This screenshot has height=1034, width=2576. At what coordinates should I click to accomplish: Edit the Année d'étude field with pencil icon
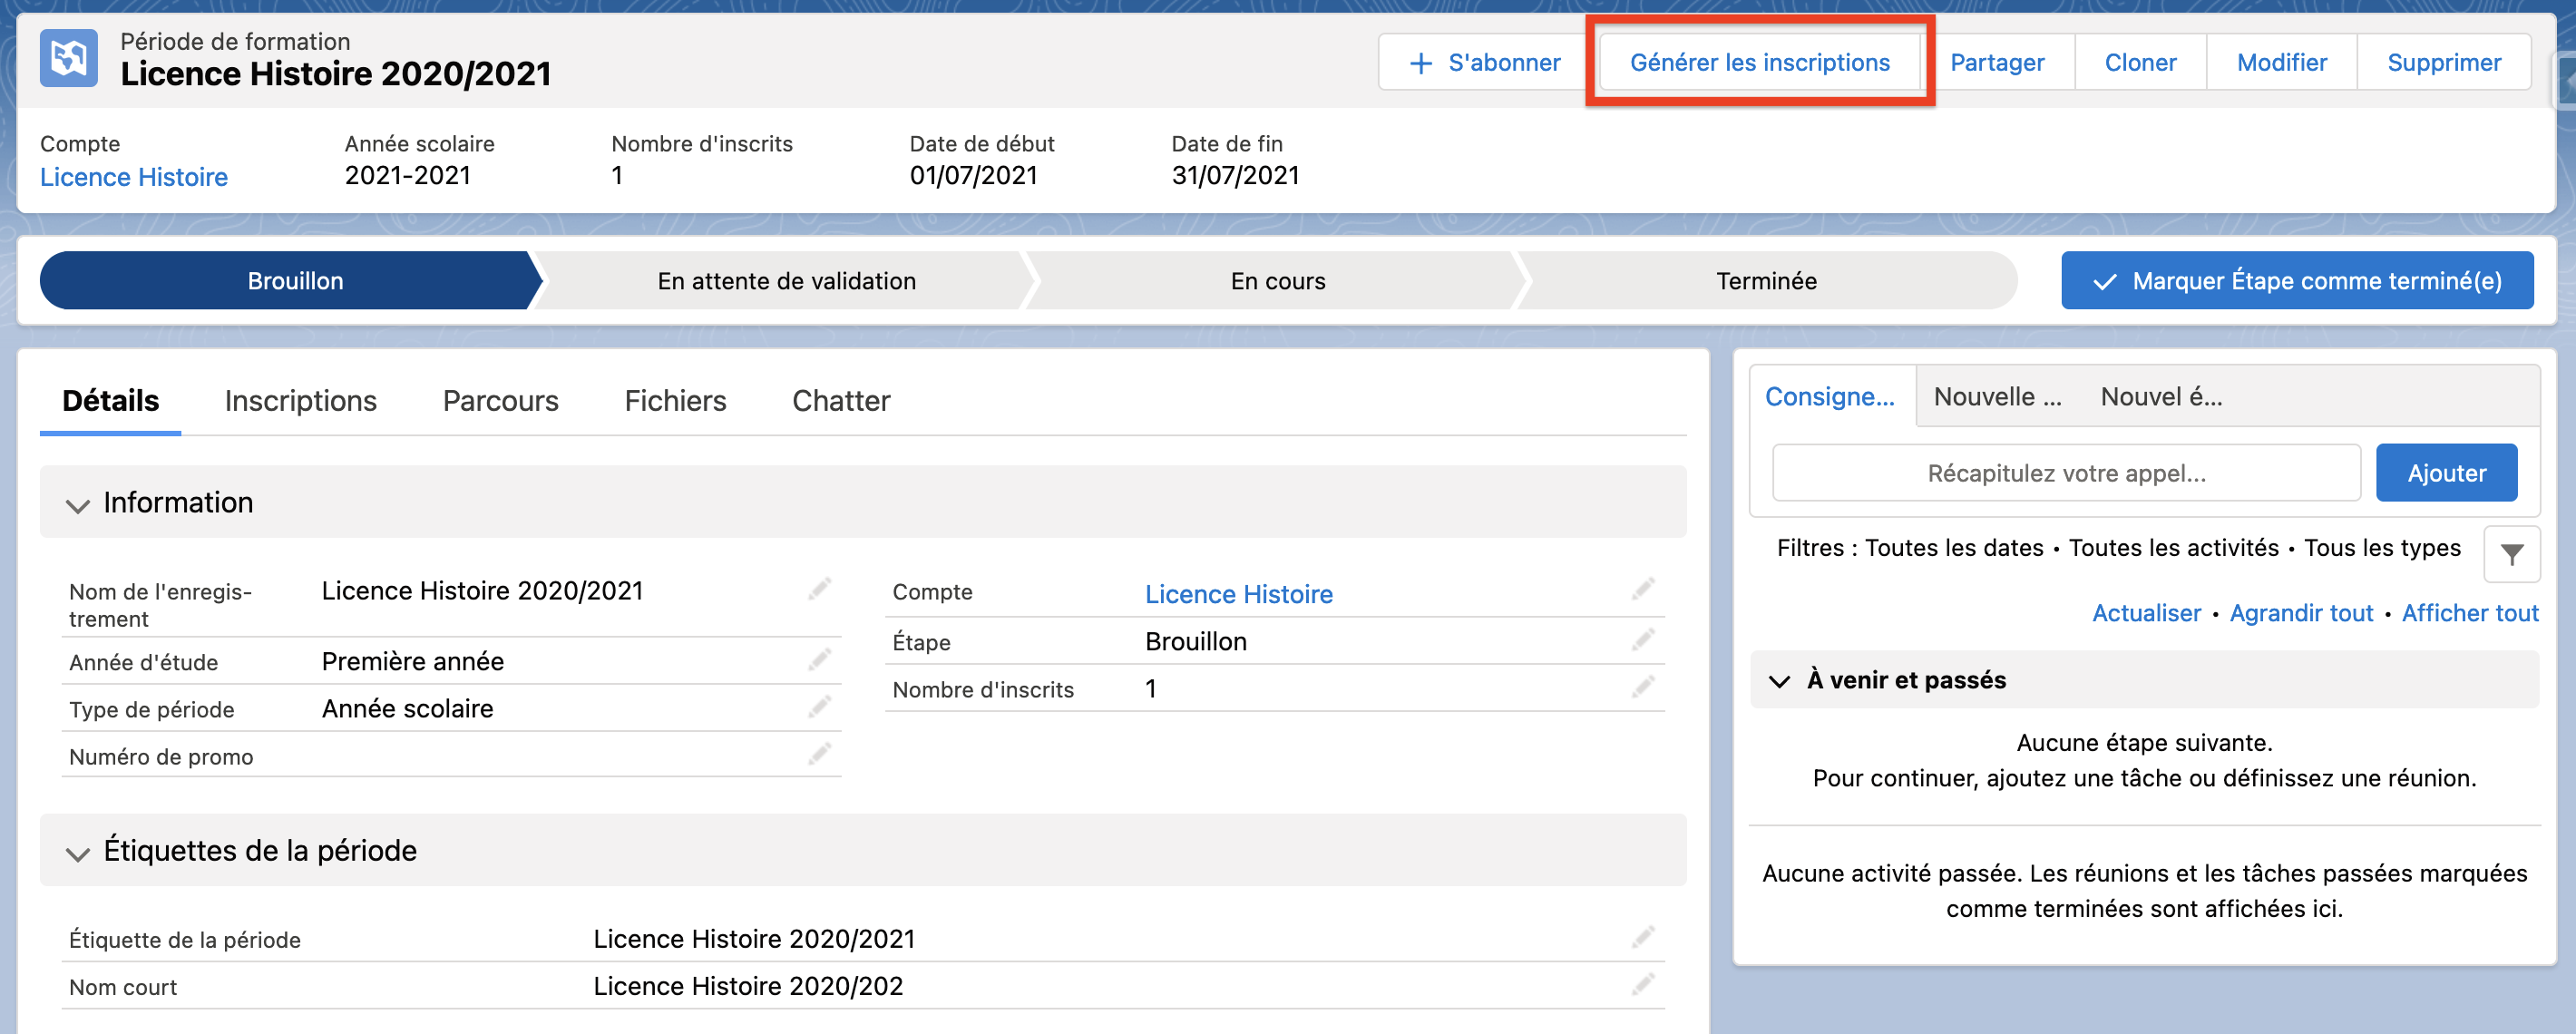coord(819,660)
